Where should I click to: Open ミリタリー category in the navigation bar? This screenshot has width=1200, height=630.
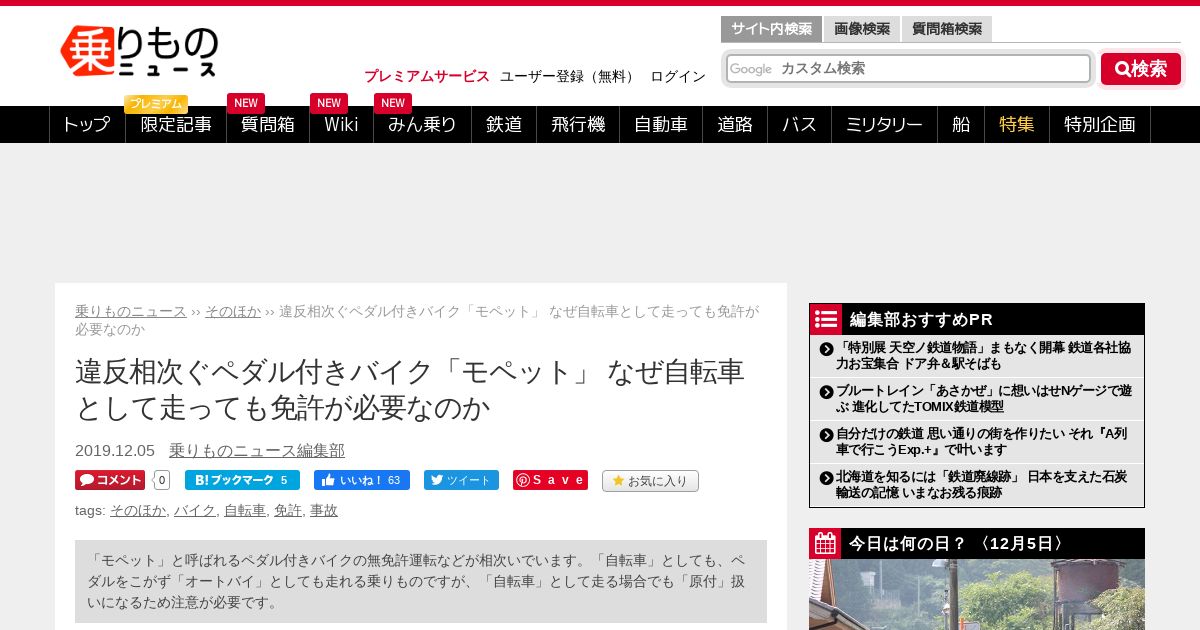(884, 124)
